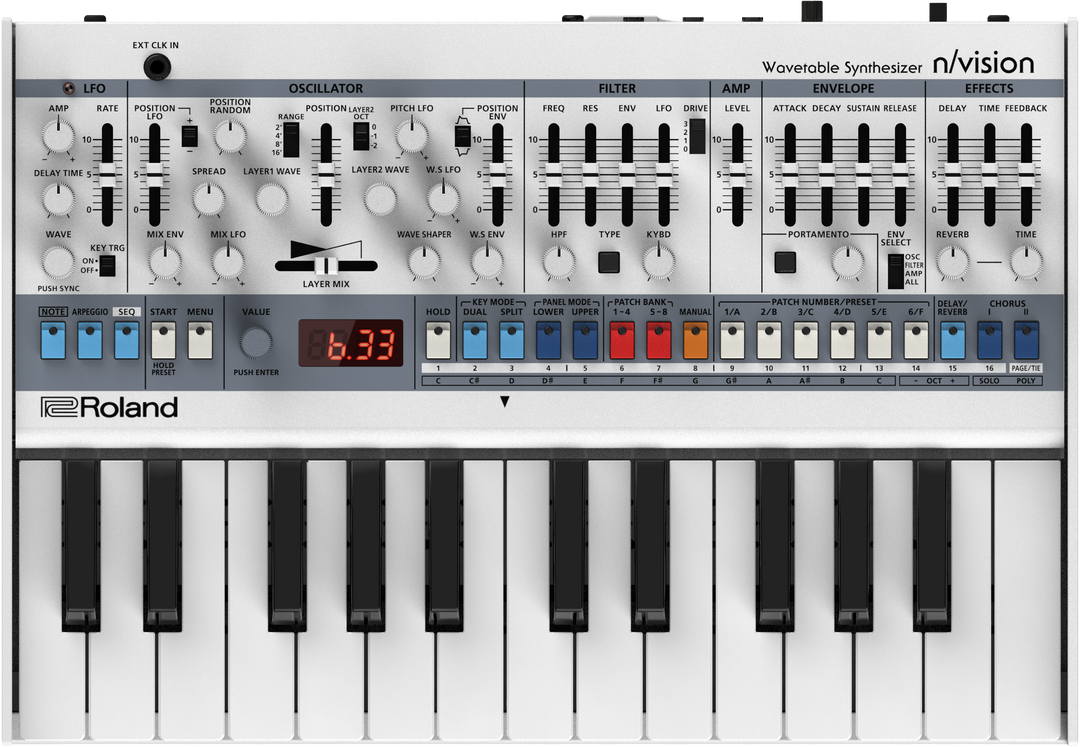Screen dimensions: 1080x747
Task: Toggle the PORTAMENTO button
Action: point(785,262)
